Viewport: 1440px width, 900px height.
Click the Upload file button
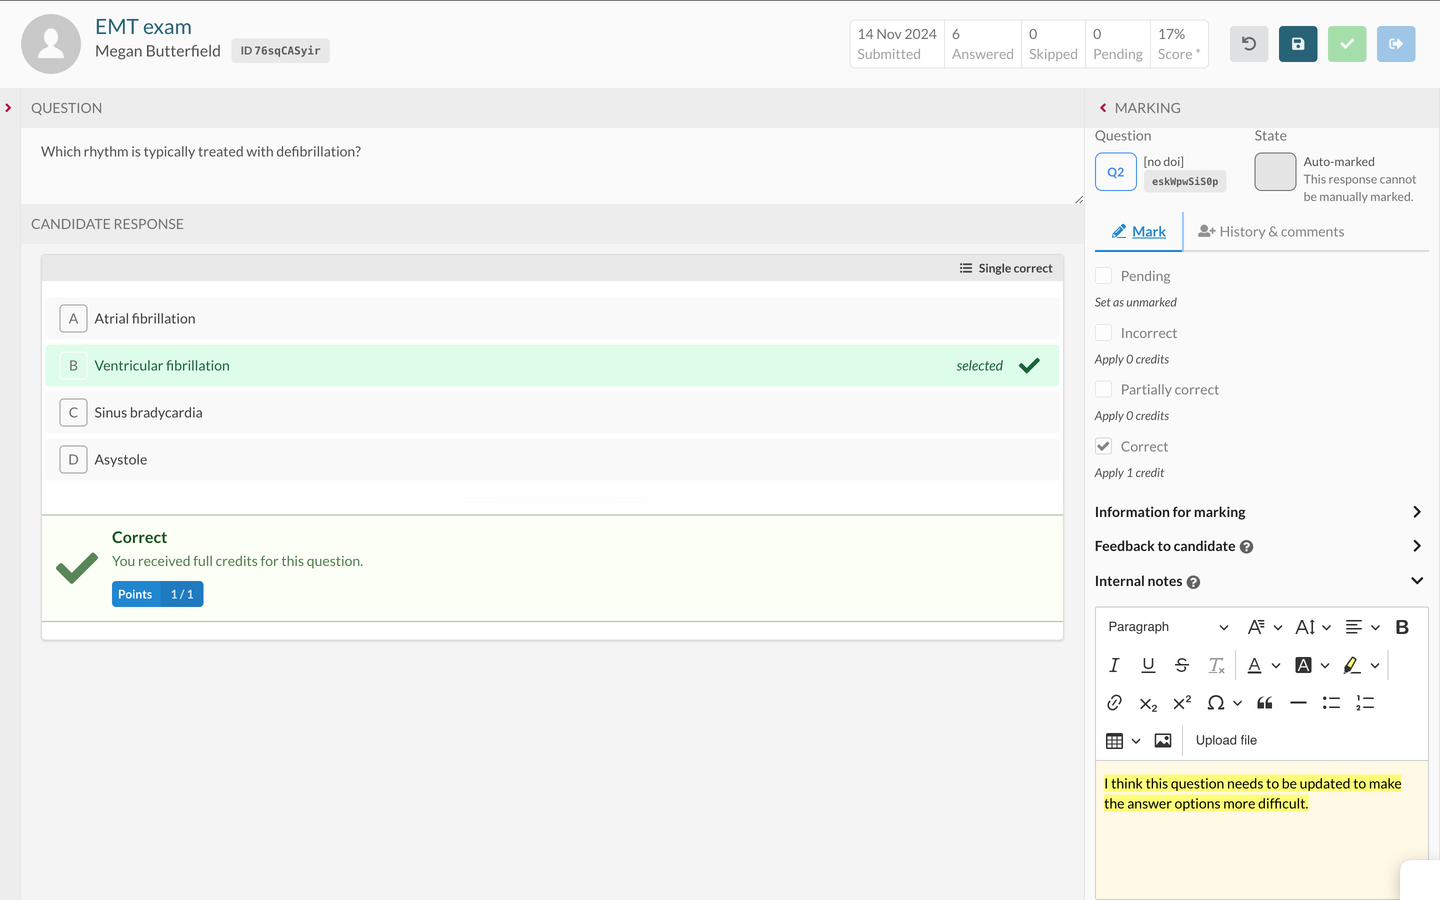click(x=1226, y=740)
